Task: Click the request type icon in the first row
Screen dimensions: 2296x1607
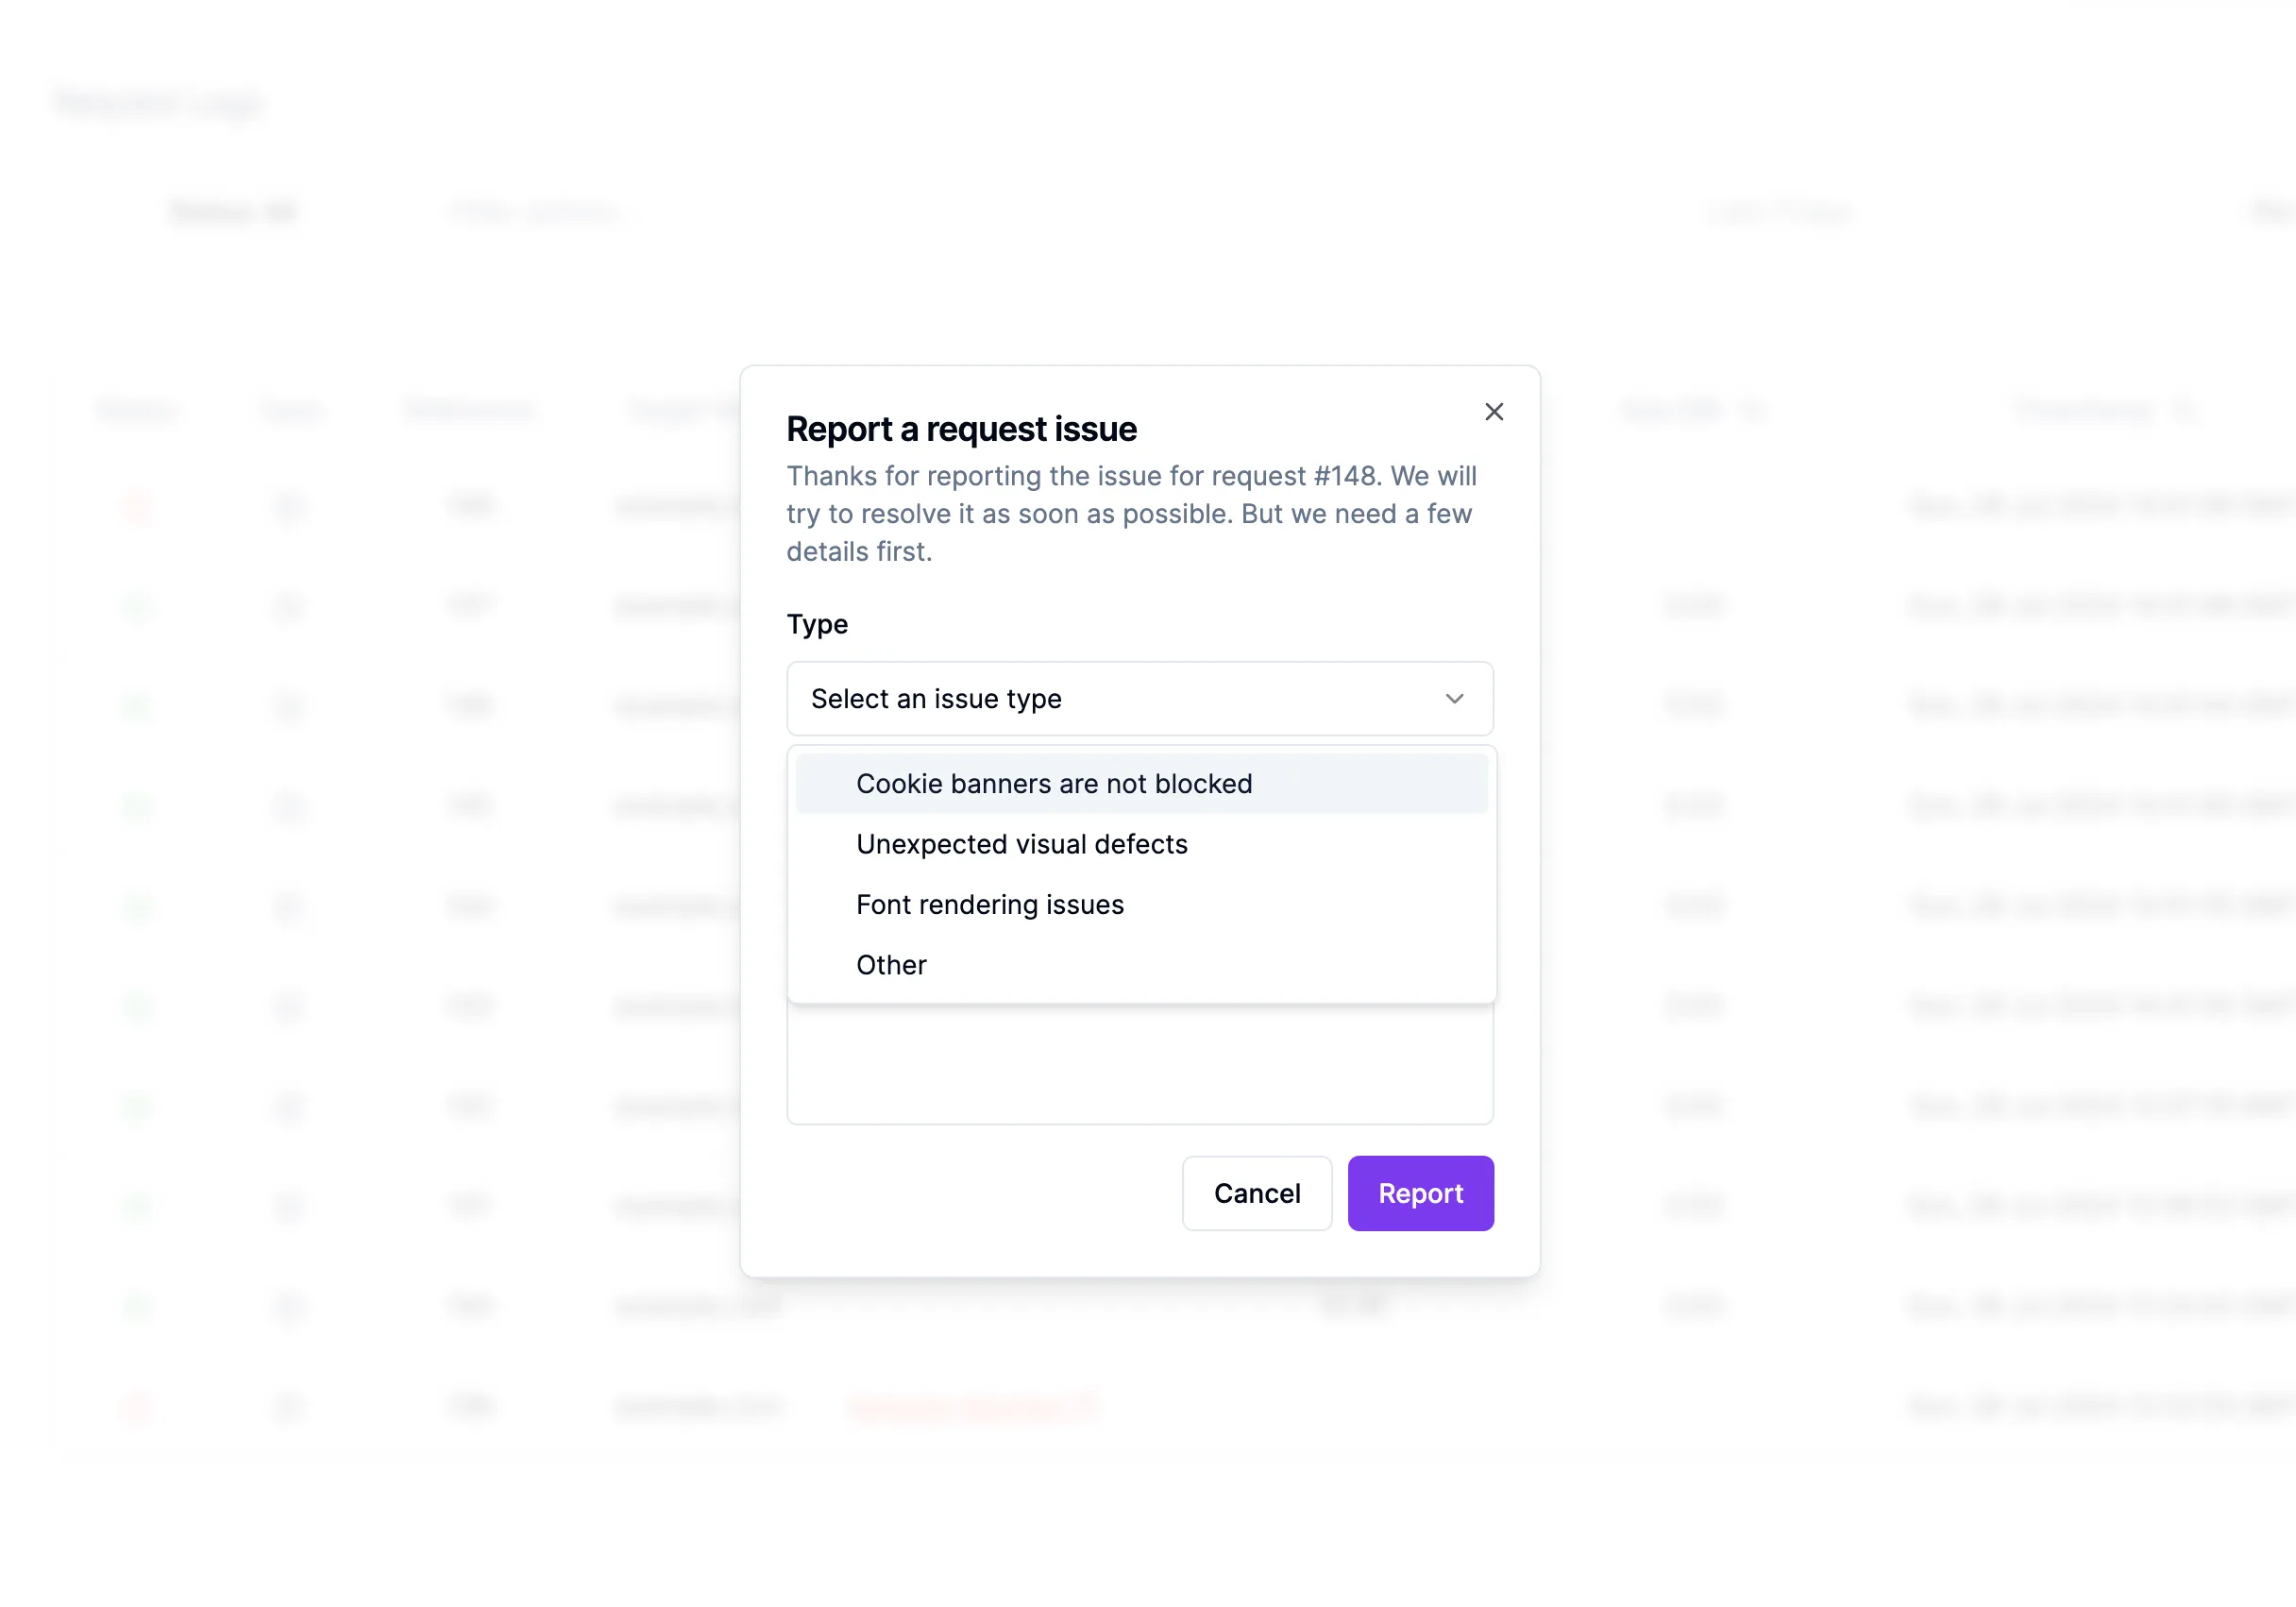Action: tap(289, 506)
